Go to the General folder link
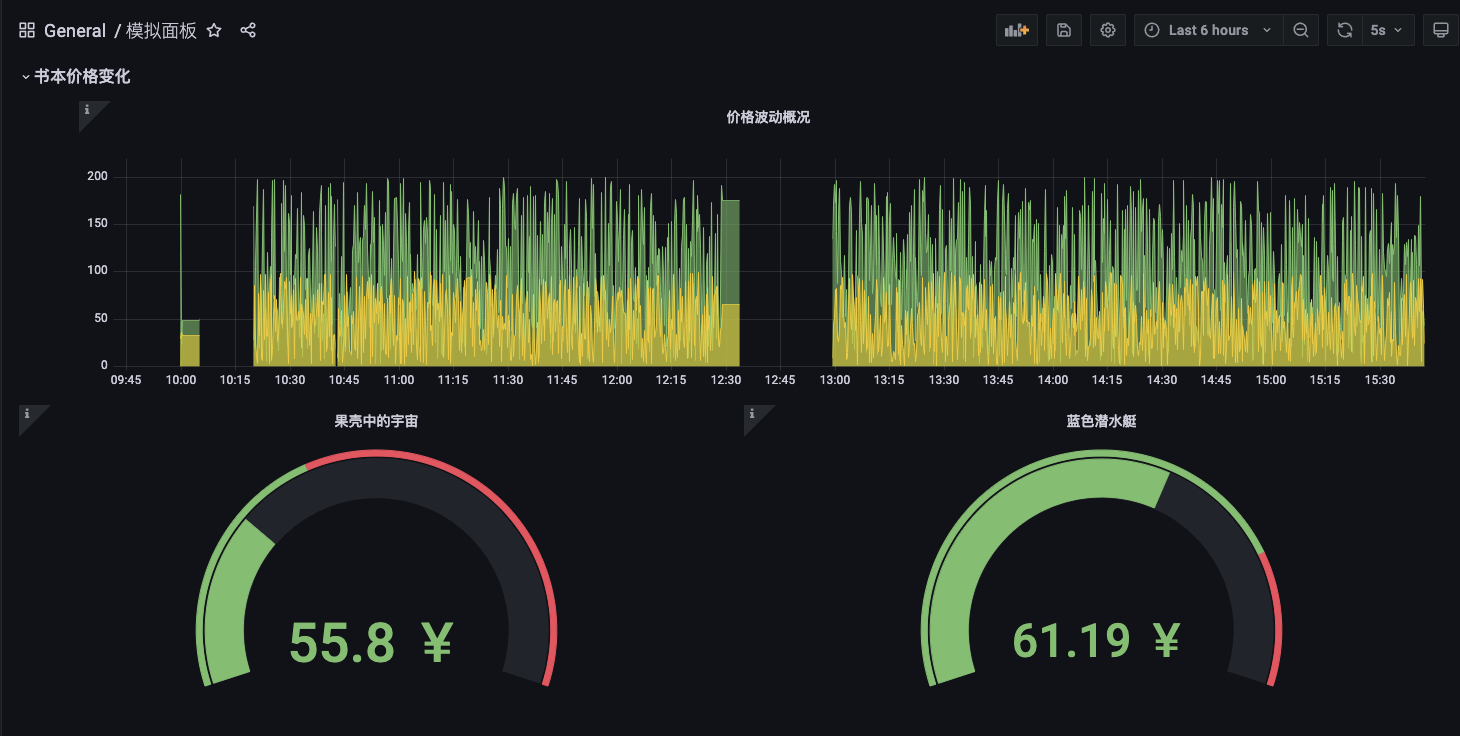The image size is (1460, 736). (75, 30)
